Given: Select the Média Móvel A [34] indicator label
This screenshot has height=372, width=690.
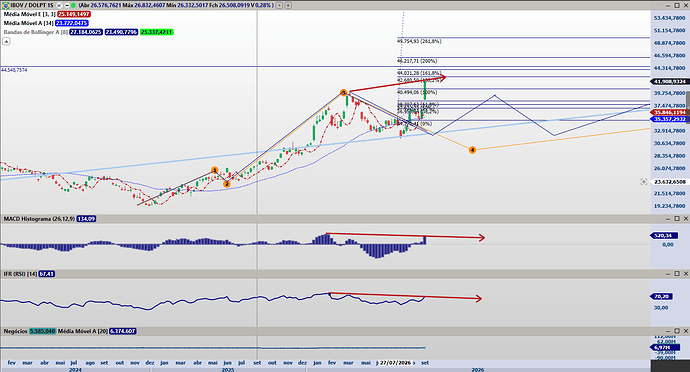Looking at the screenshot, I should (x=29, y=23).
